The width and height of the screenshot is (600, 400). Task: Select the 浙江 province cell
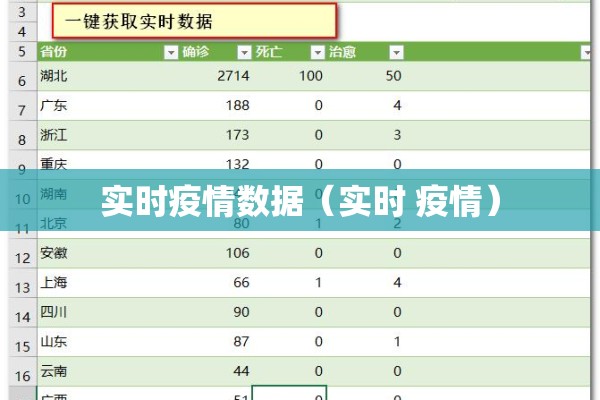108,135
